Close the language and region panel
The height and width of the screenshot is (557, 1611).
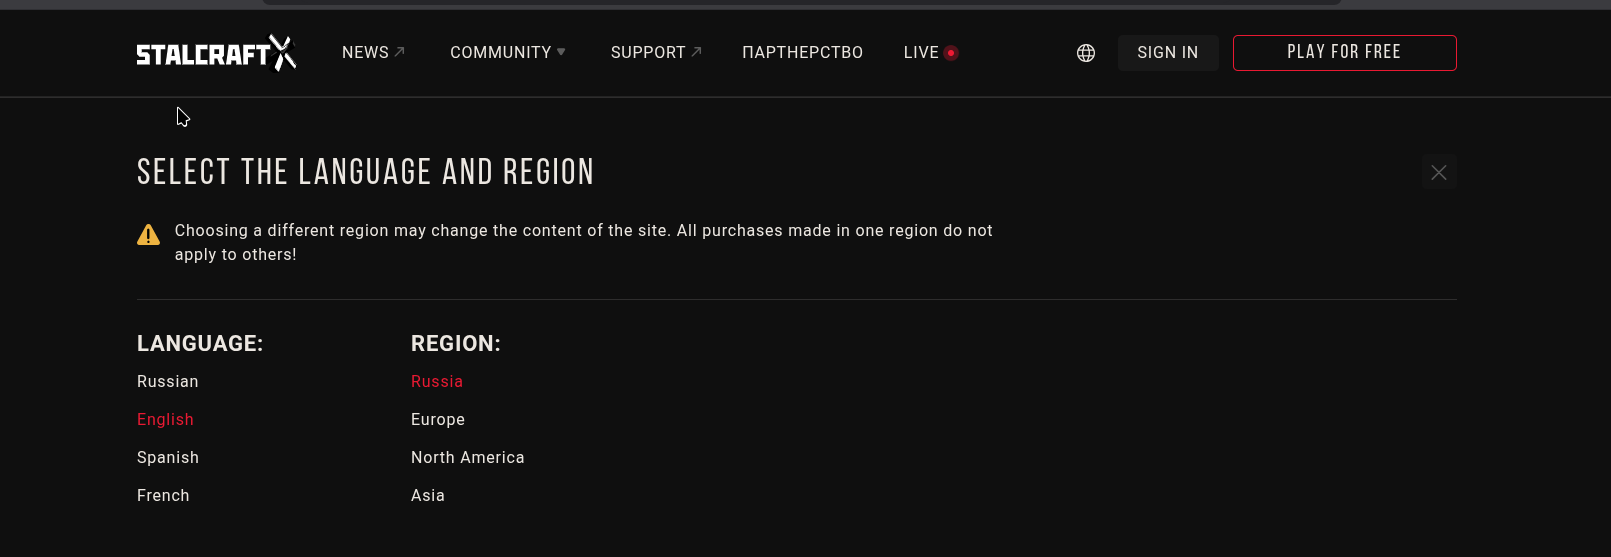[x=1439, y=173]
